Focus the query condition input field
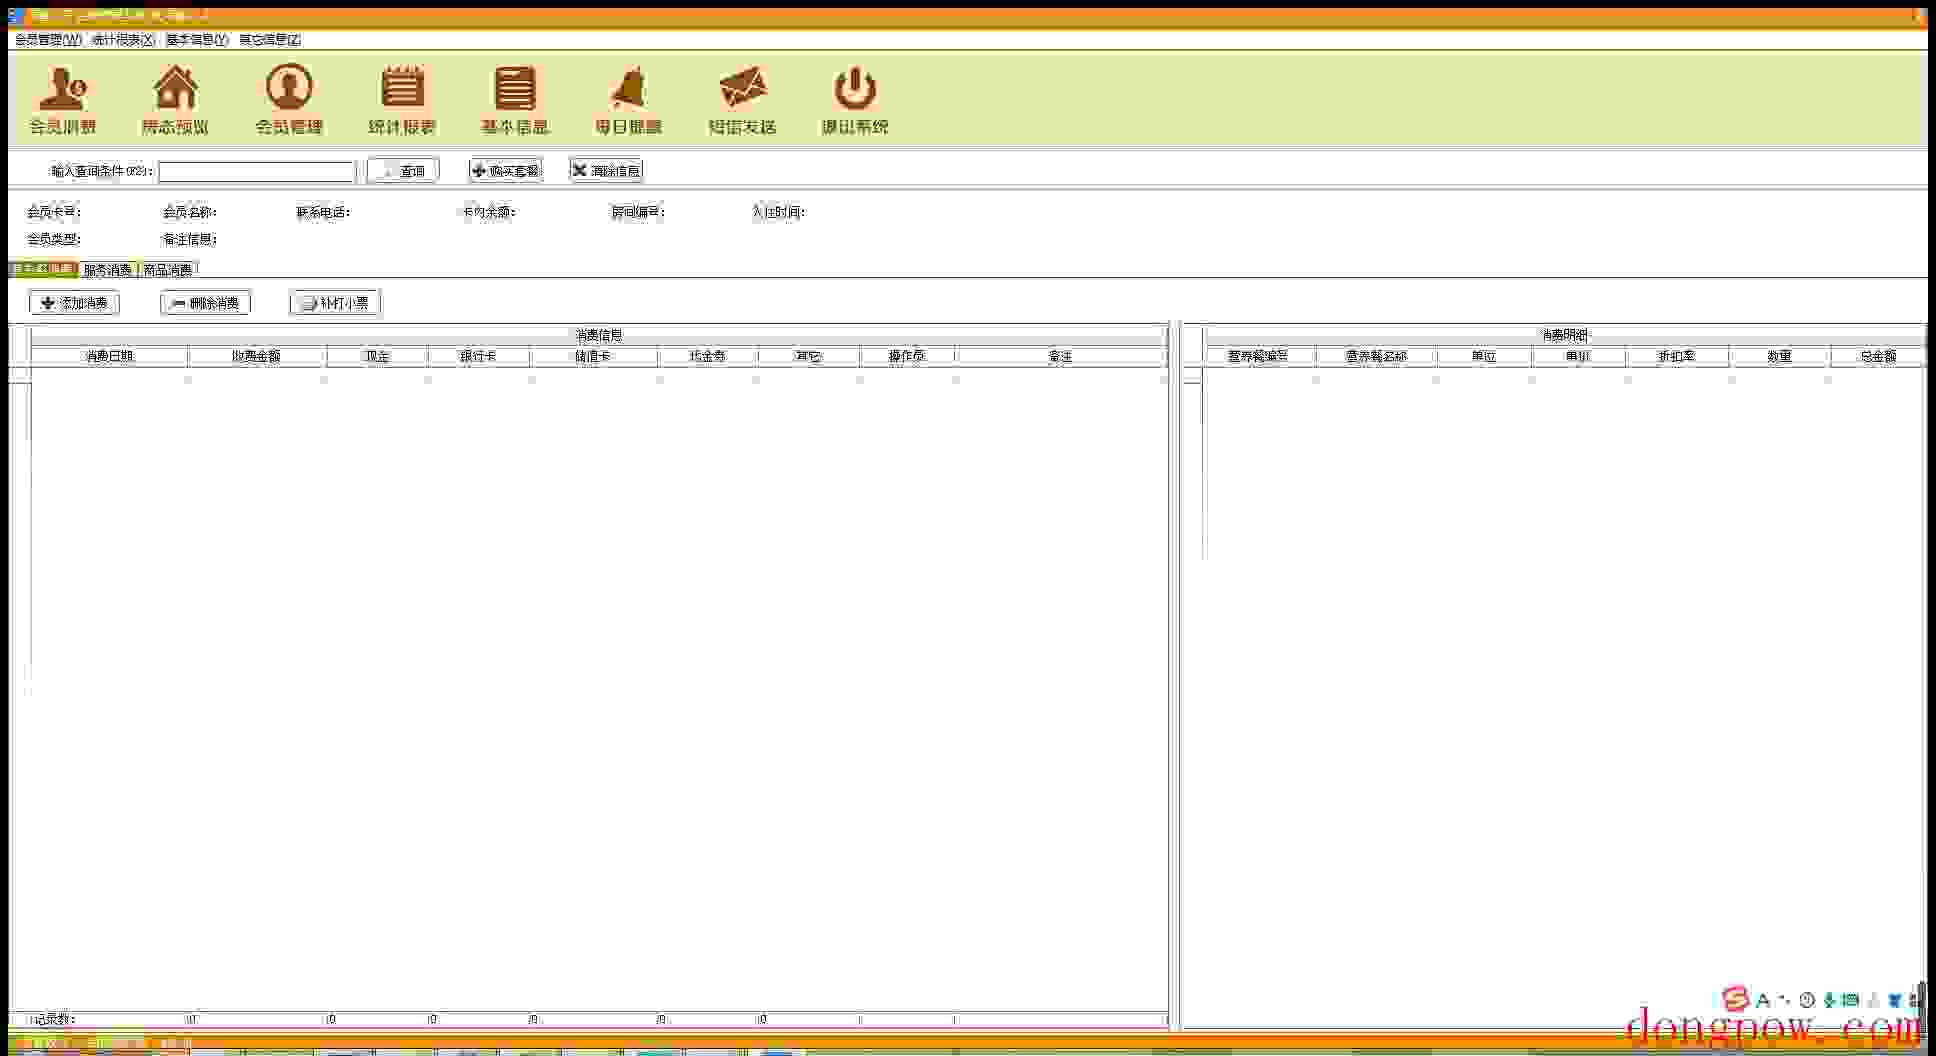This screenshot has height=1056, width=1936. [x=257, y=172]
